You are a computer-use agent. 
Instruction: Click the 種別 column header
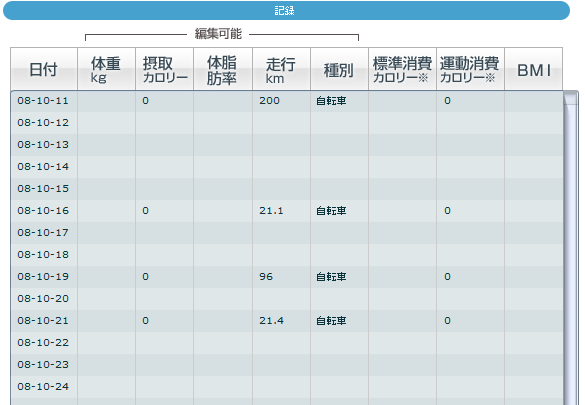(x=339, y=69)
